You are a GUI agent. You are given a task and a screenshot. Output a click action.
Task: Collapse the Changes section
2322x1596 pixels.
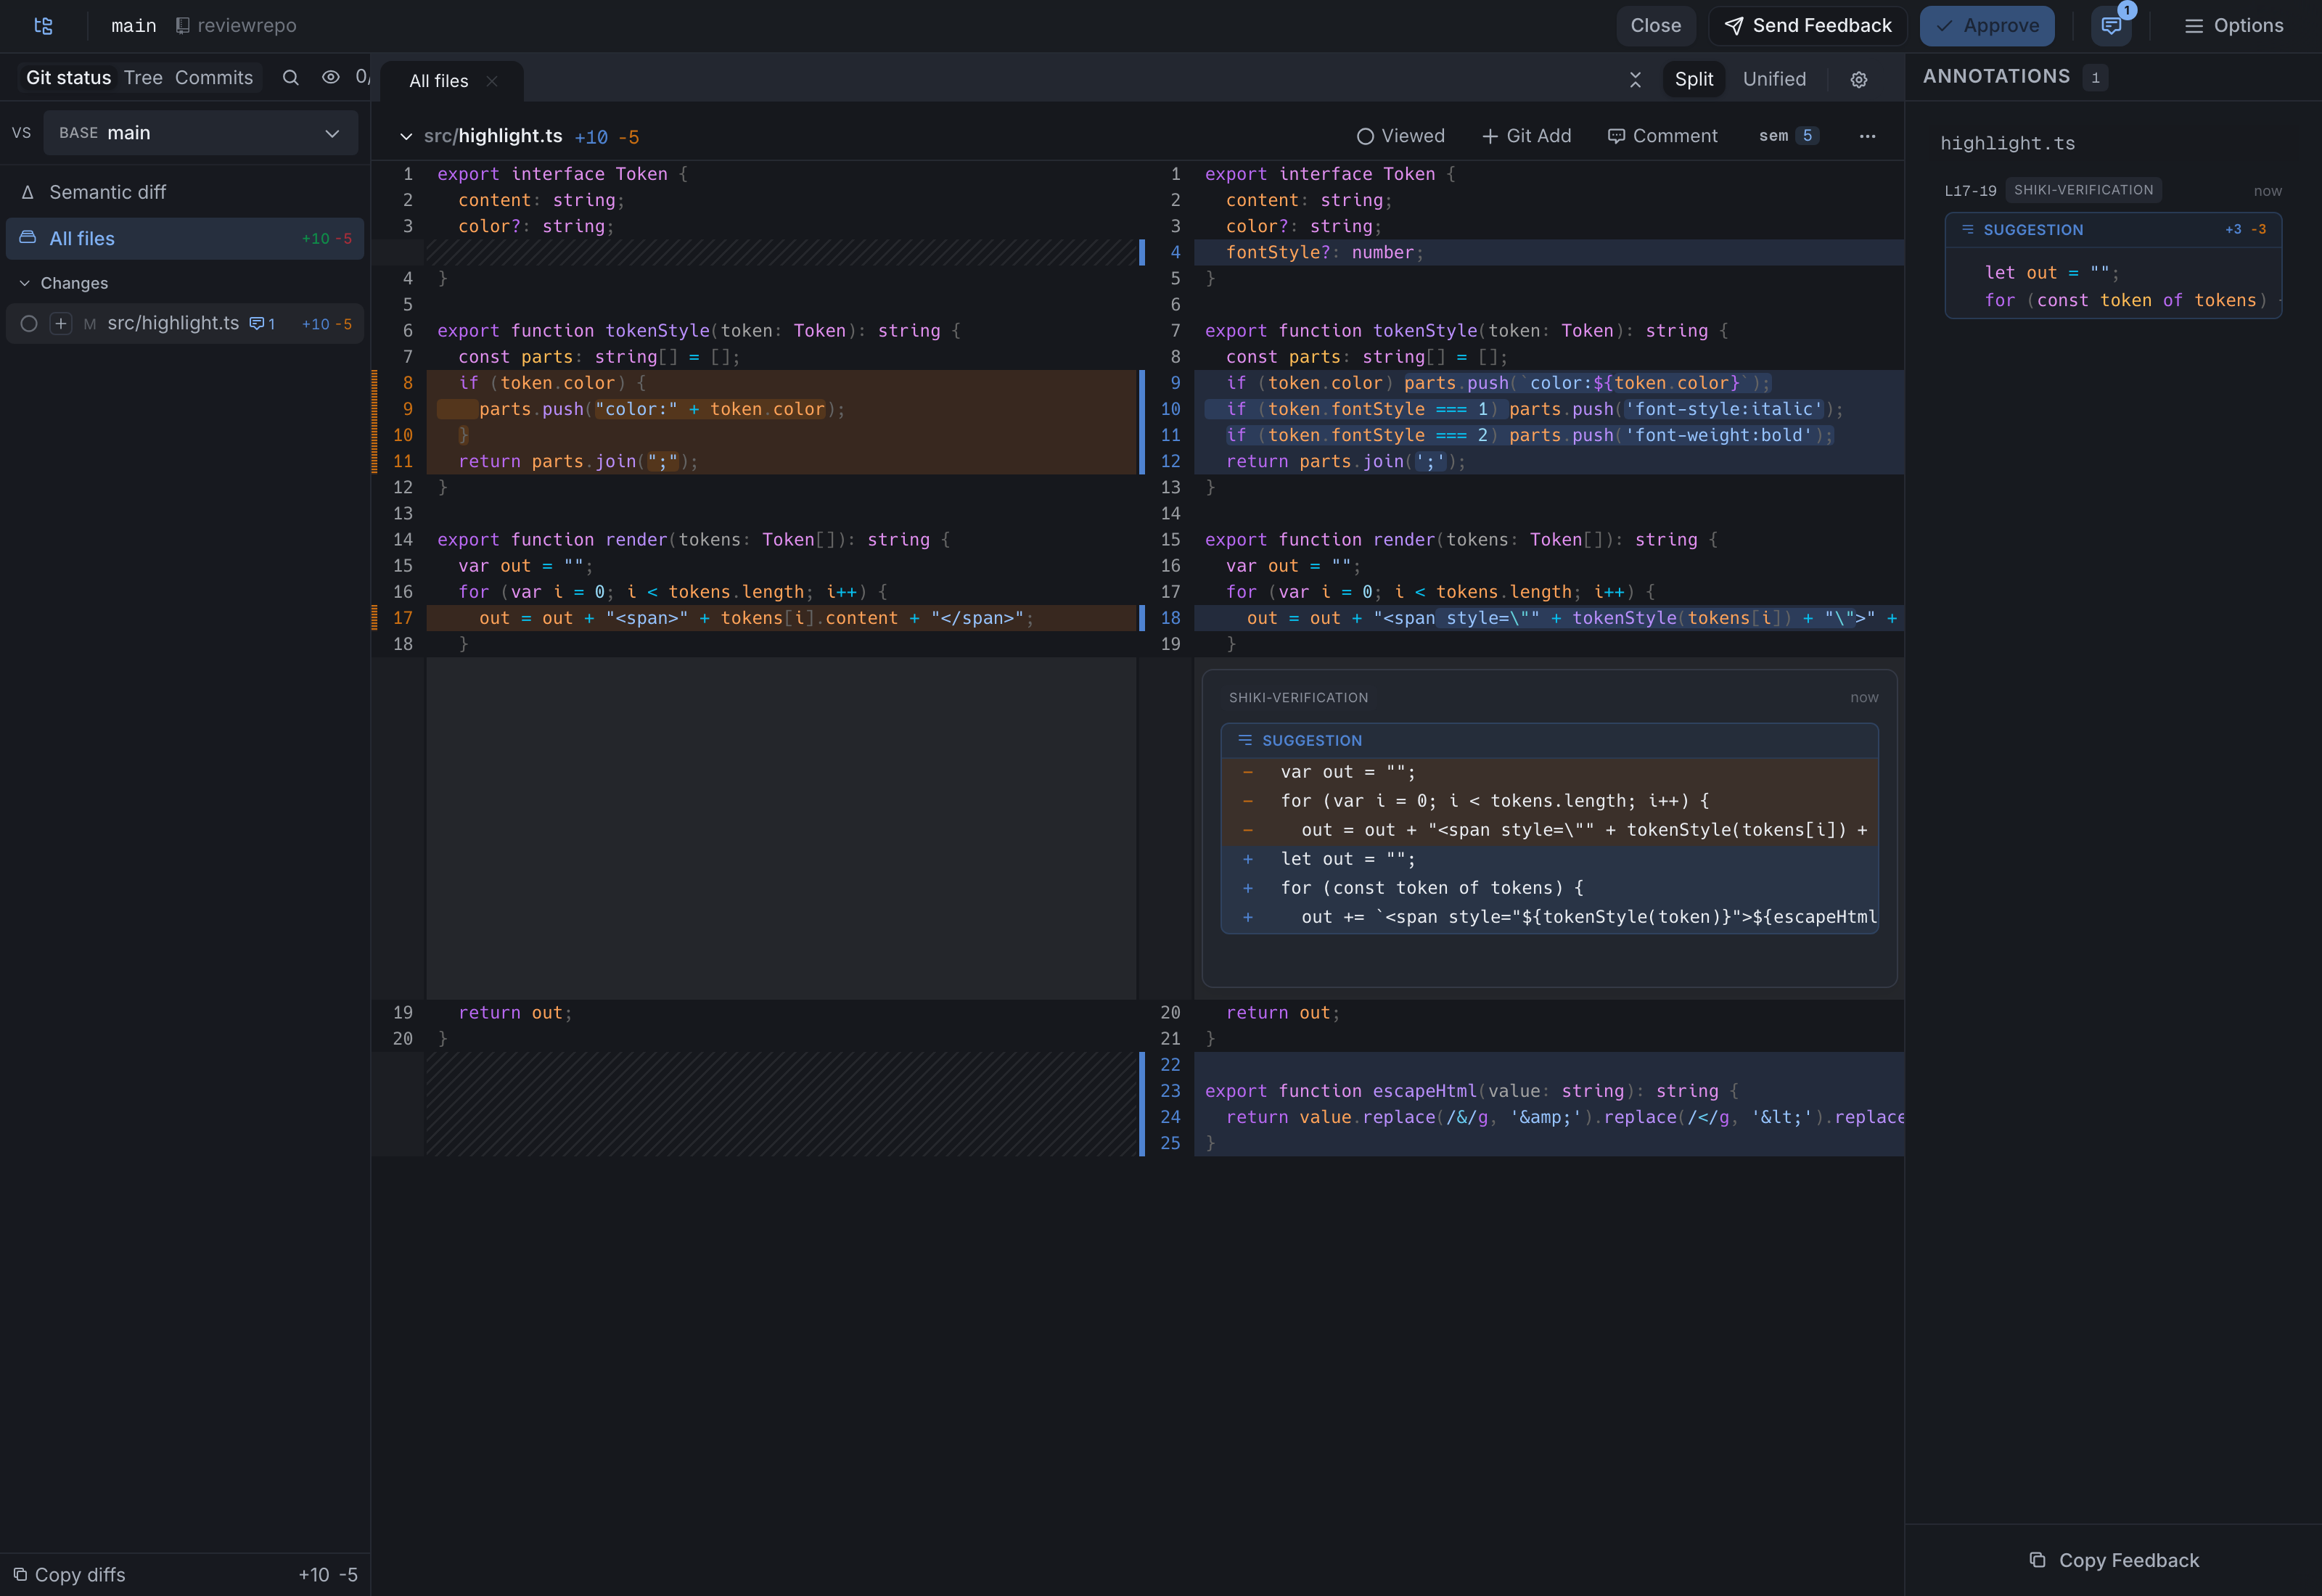point(64,283)
